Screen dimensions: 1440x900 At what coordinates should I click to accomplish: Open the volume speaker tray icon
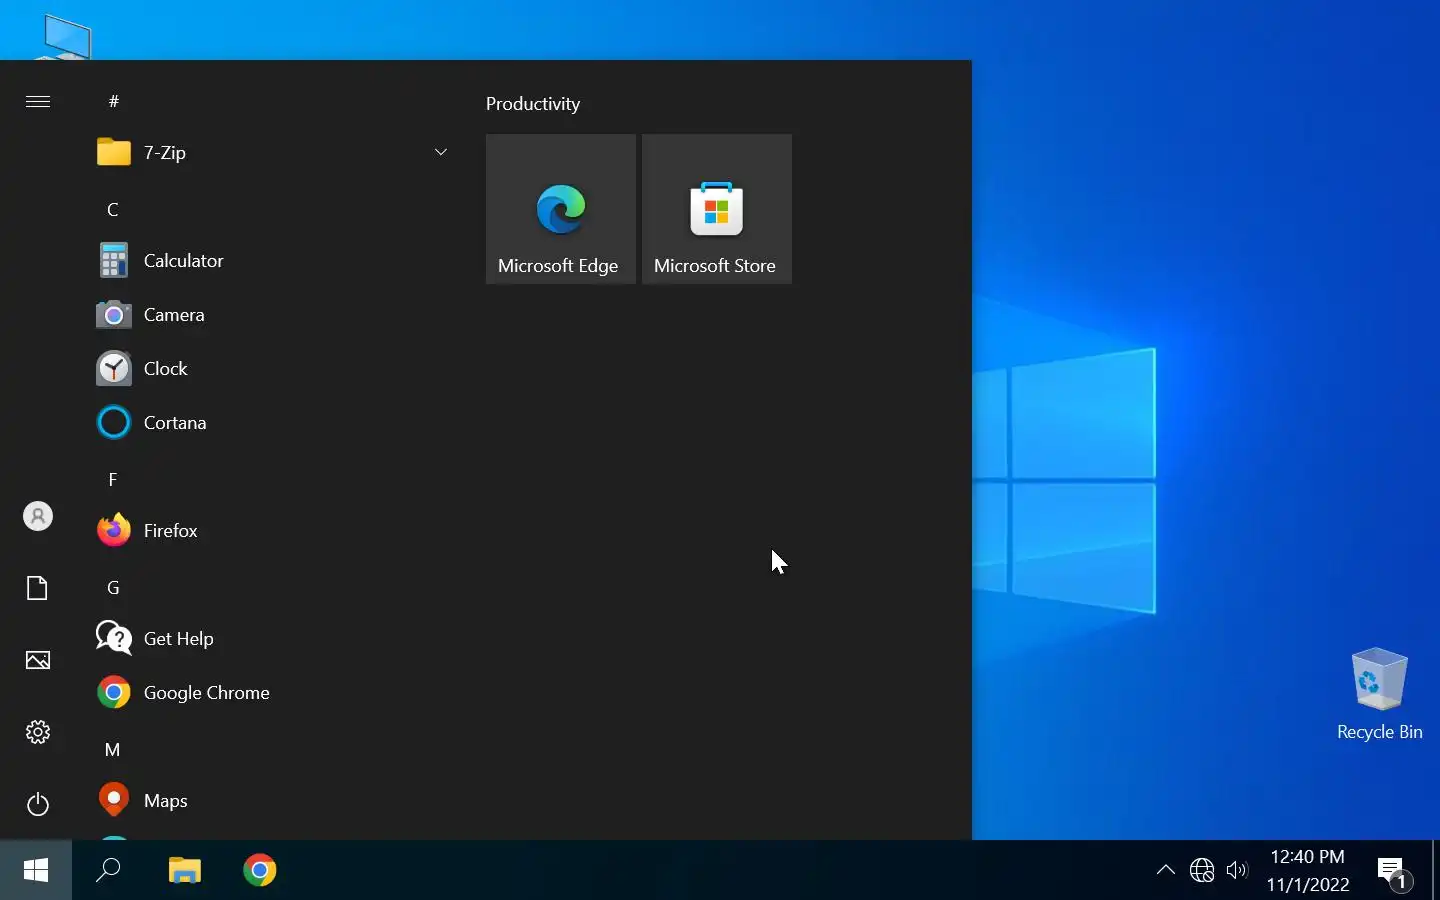click(1237, 870)
